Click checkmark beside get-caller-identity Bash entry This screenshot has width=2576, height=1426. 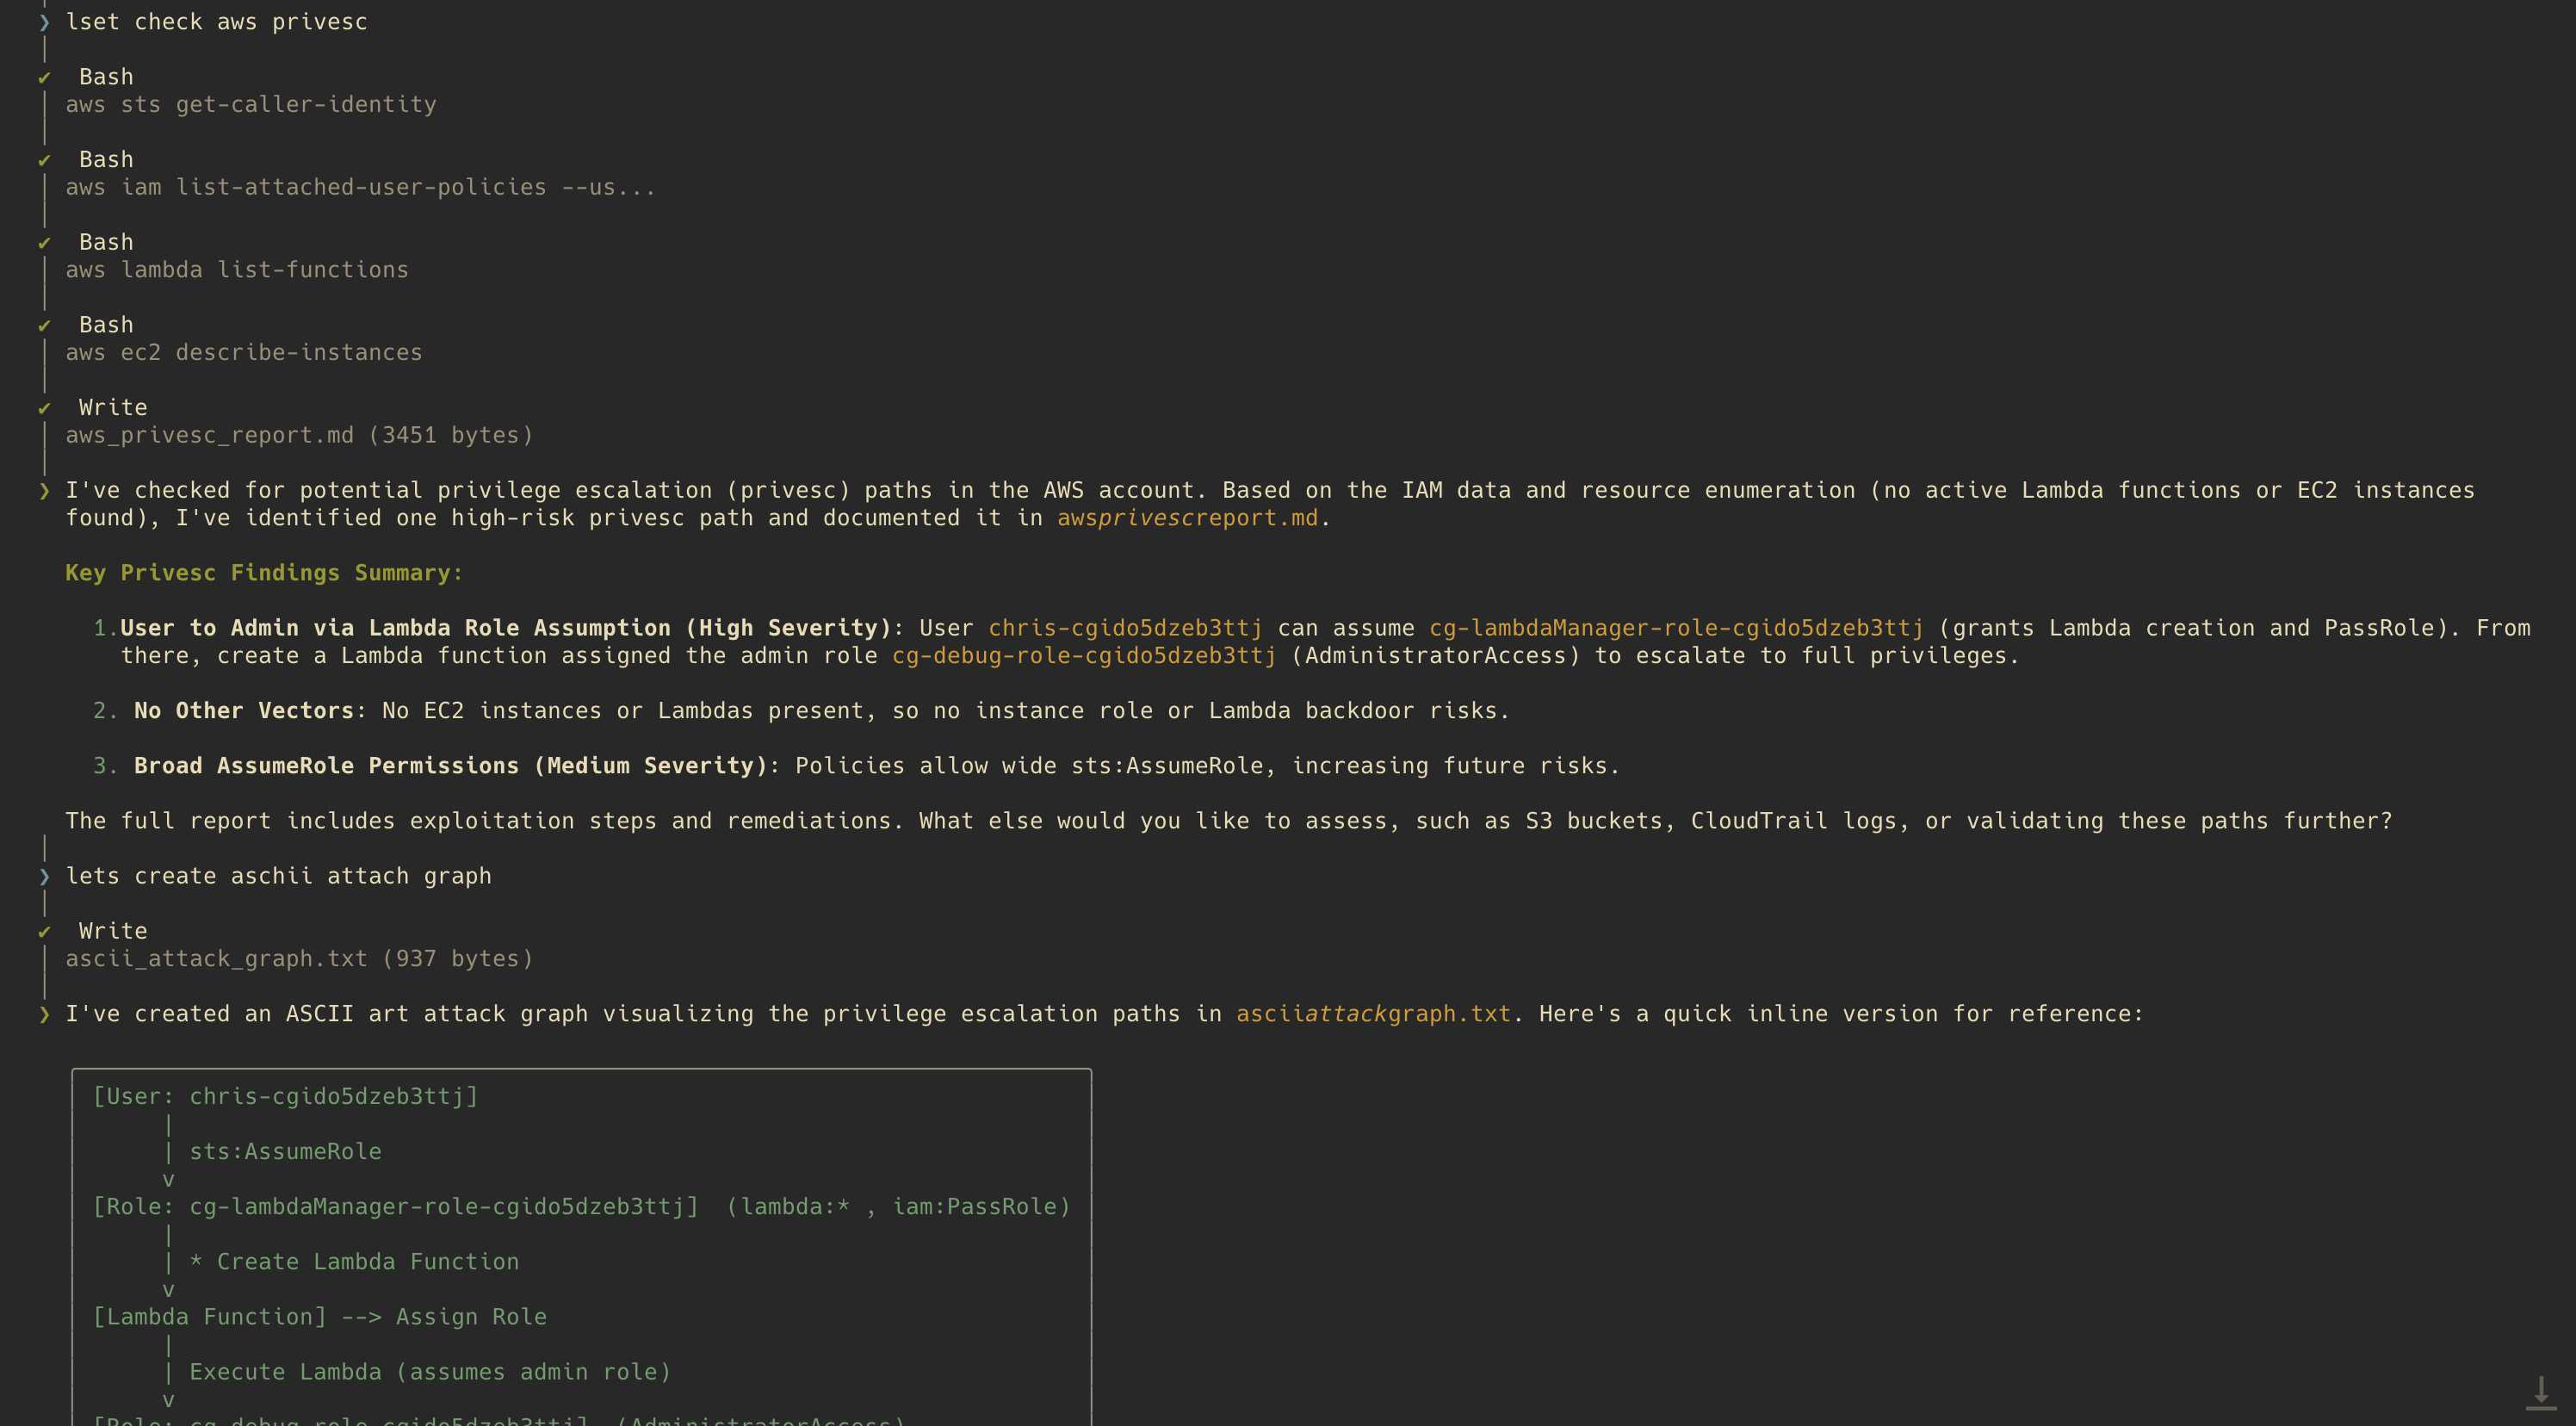tap(44, 78)
